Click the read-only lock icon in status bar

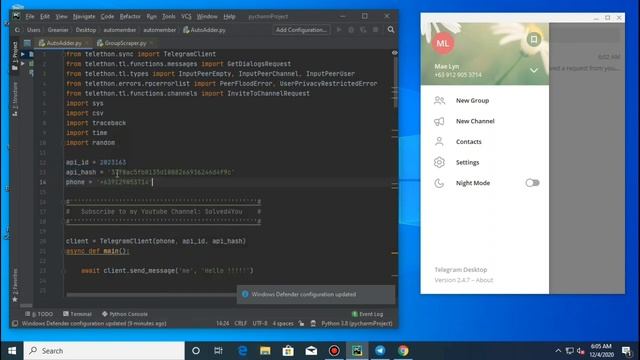pos(301,324)
